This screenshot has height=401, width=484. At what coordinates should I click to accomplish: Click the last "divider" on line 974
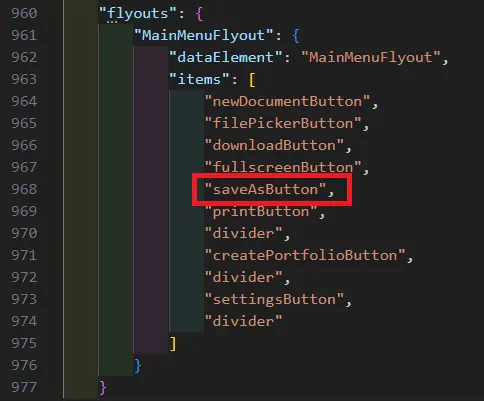(243, 321)
